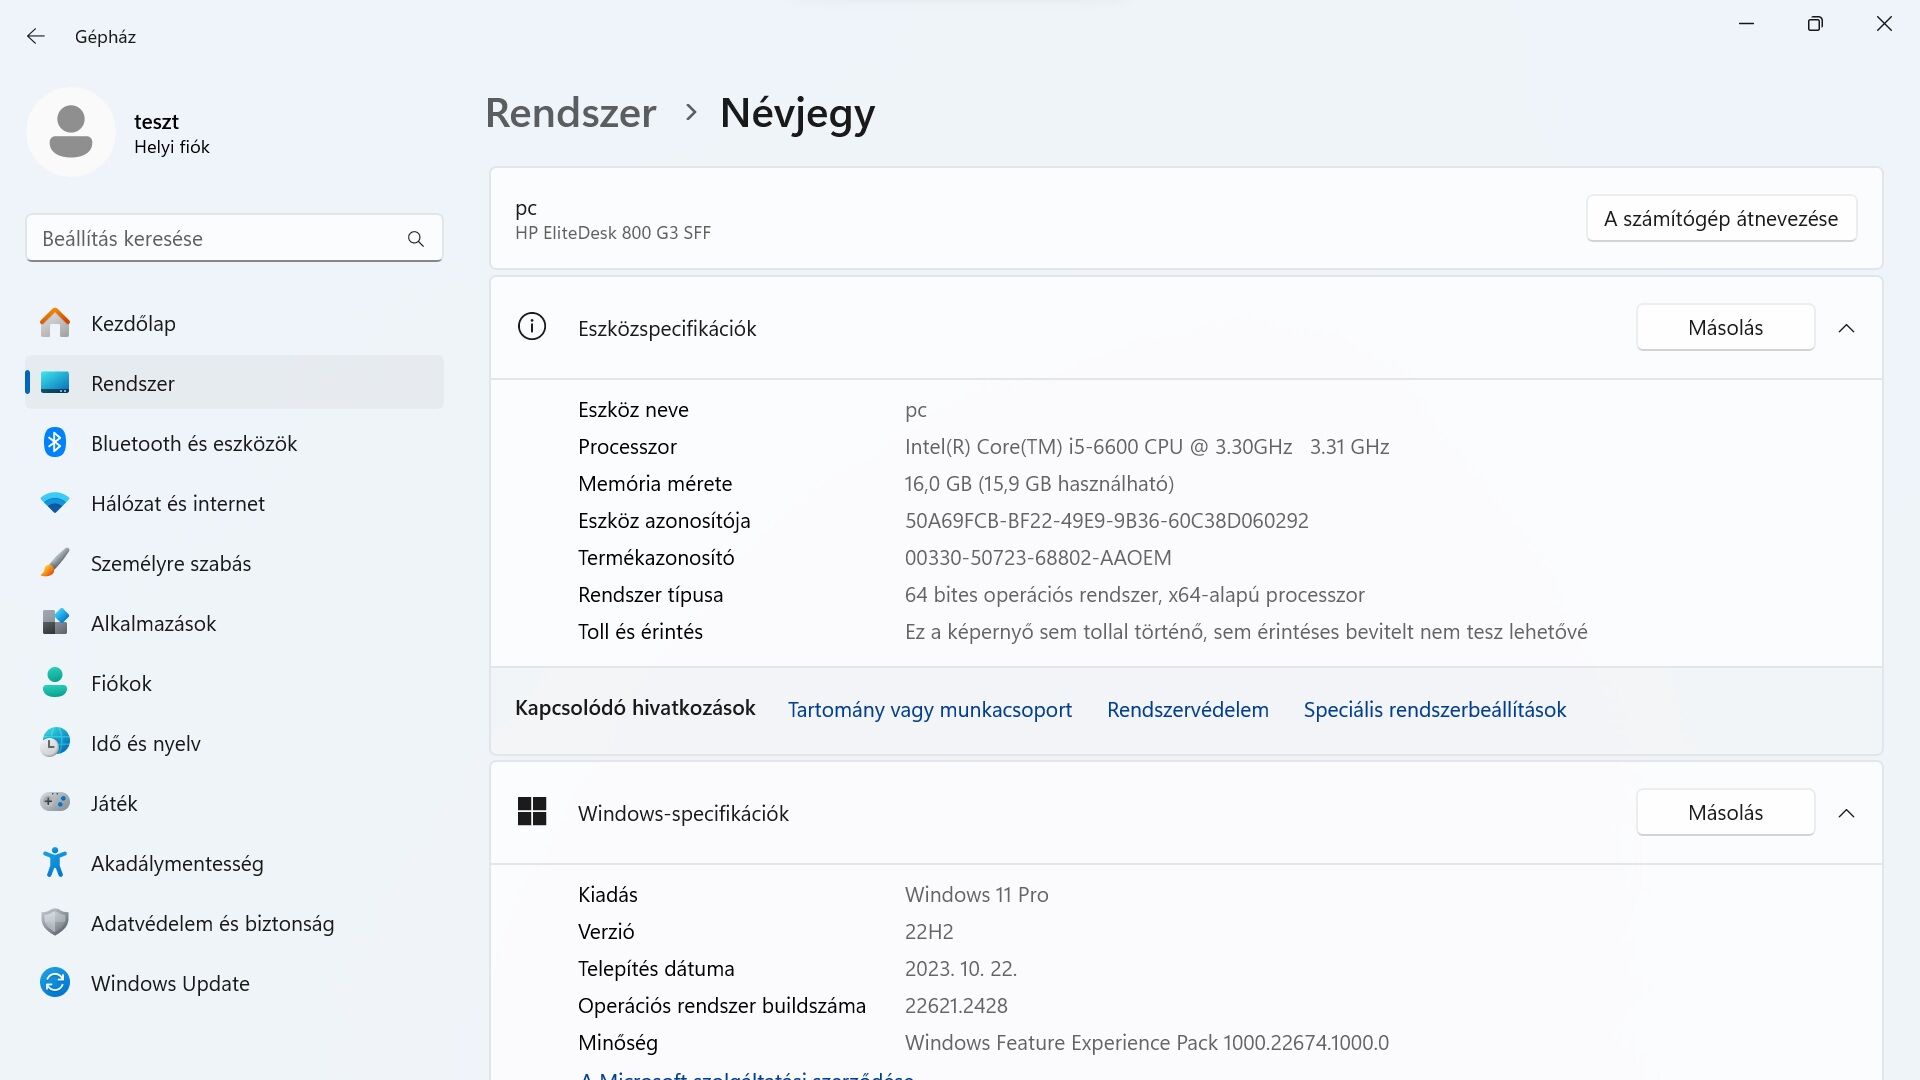Viewport: 1920px width, 1080px height.
Task: Click the 22H2 version value
Action: pyautogui.click(x=929, y=932)
